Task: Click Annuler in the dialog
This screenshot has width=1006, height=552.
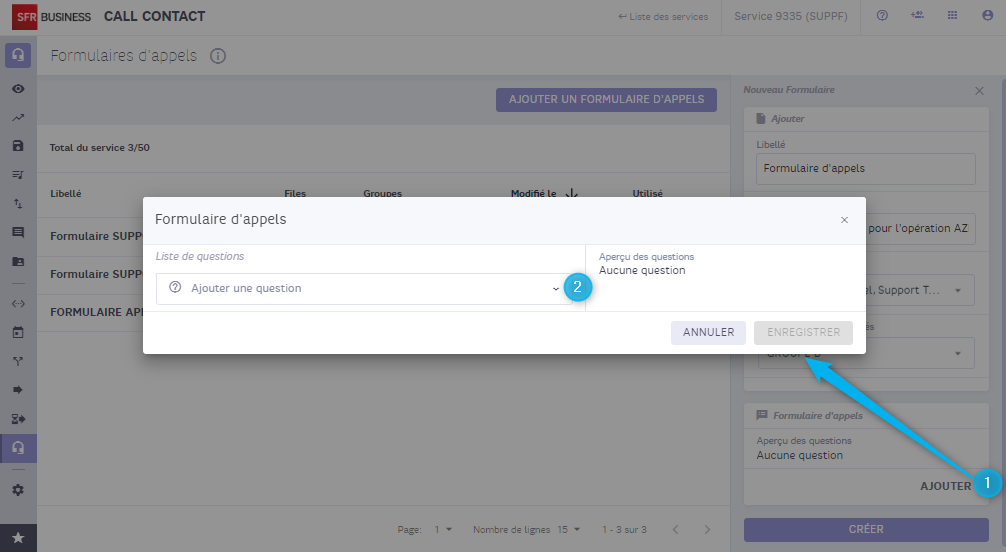Action: pos(708,332)
